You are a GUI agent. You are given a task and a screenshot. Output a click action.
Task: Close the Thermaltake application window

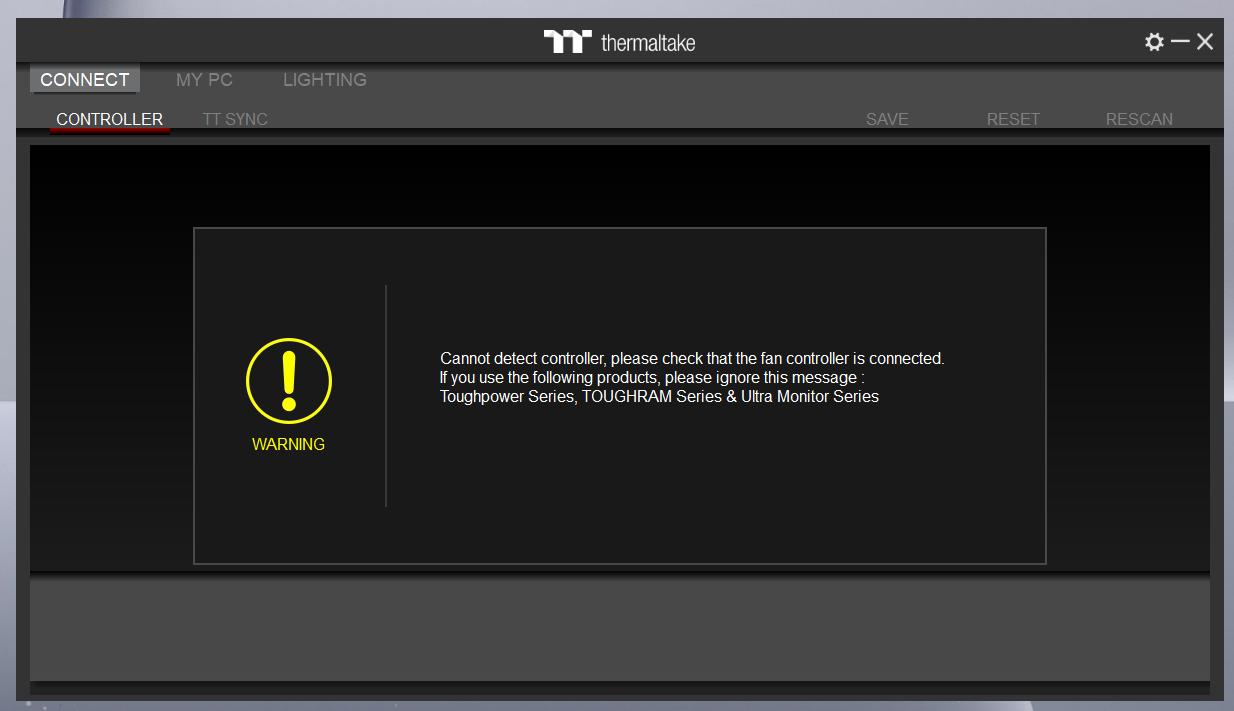1205,42
